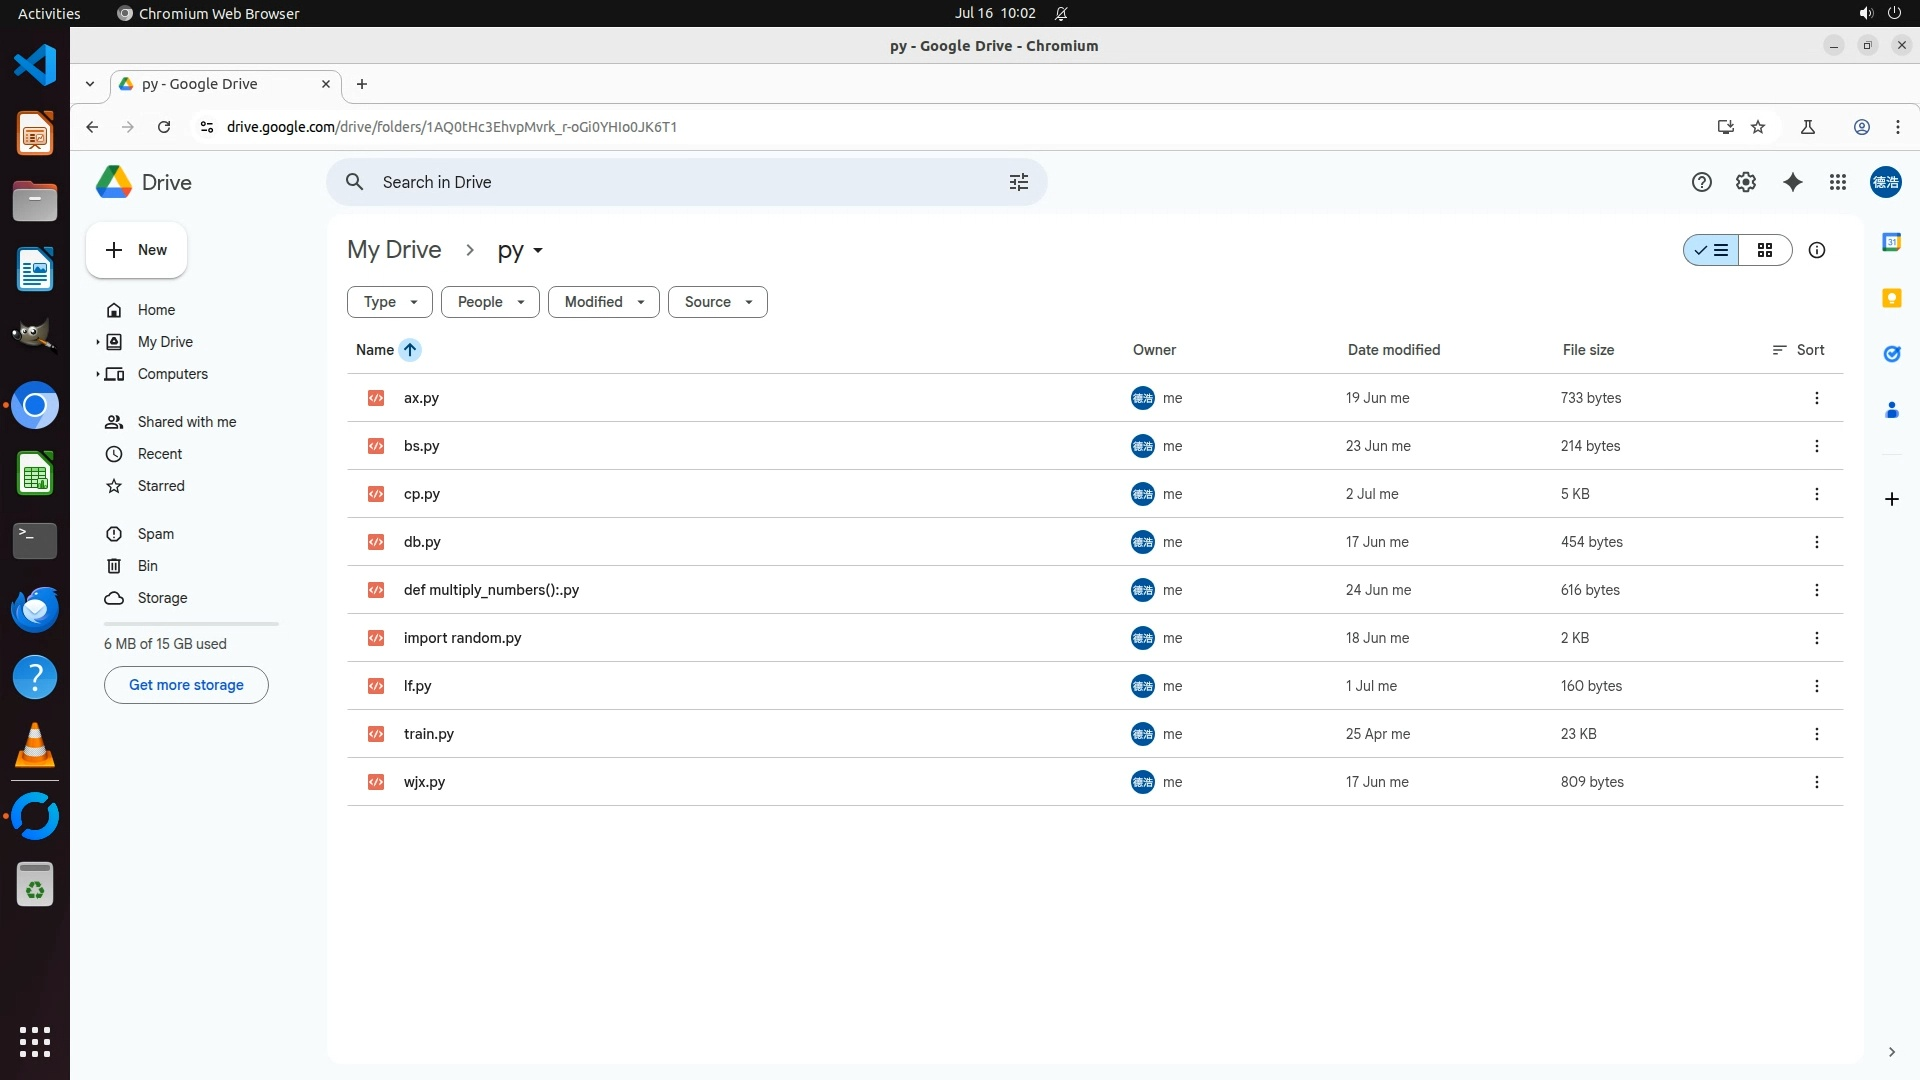Screen dimensions: 1920x1080
Task: Expand the Type filter dropdown
Action: pos(390,302)
